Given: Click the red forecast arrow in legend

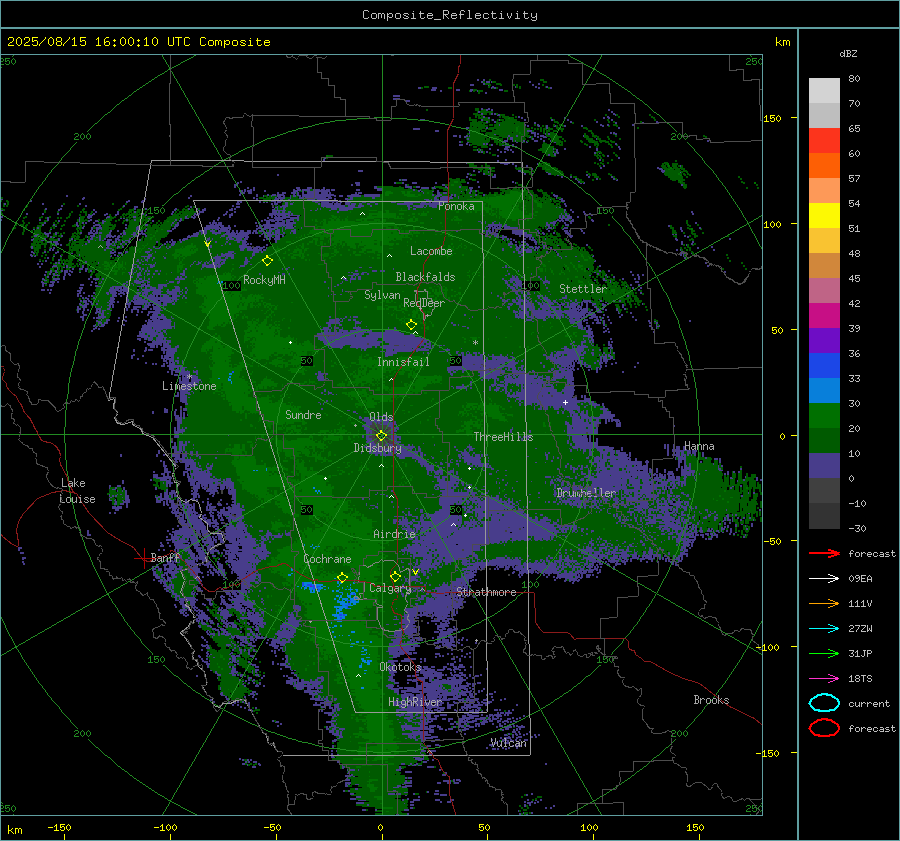Looking at the screenshot, I should 824,553.
